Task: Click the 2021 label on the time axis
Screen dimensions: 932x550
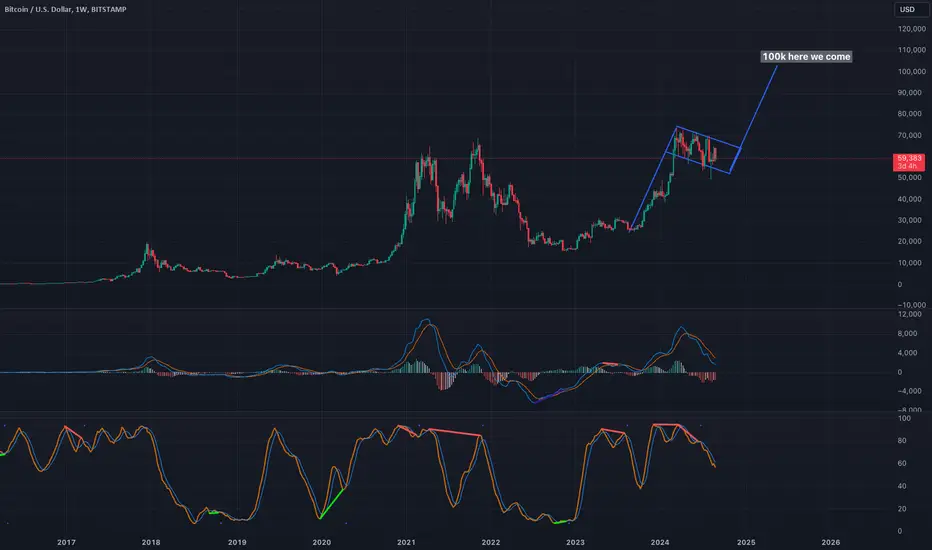Action: (x=407, y=542)
